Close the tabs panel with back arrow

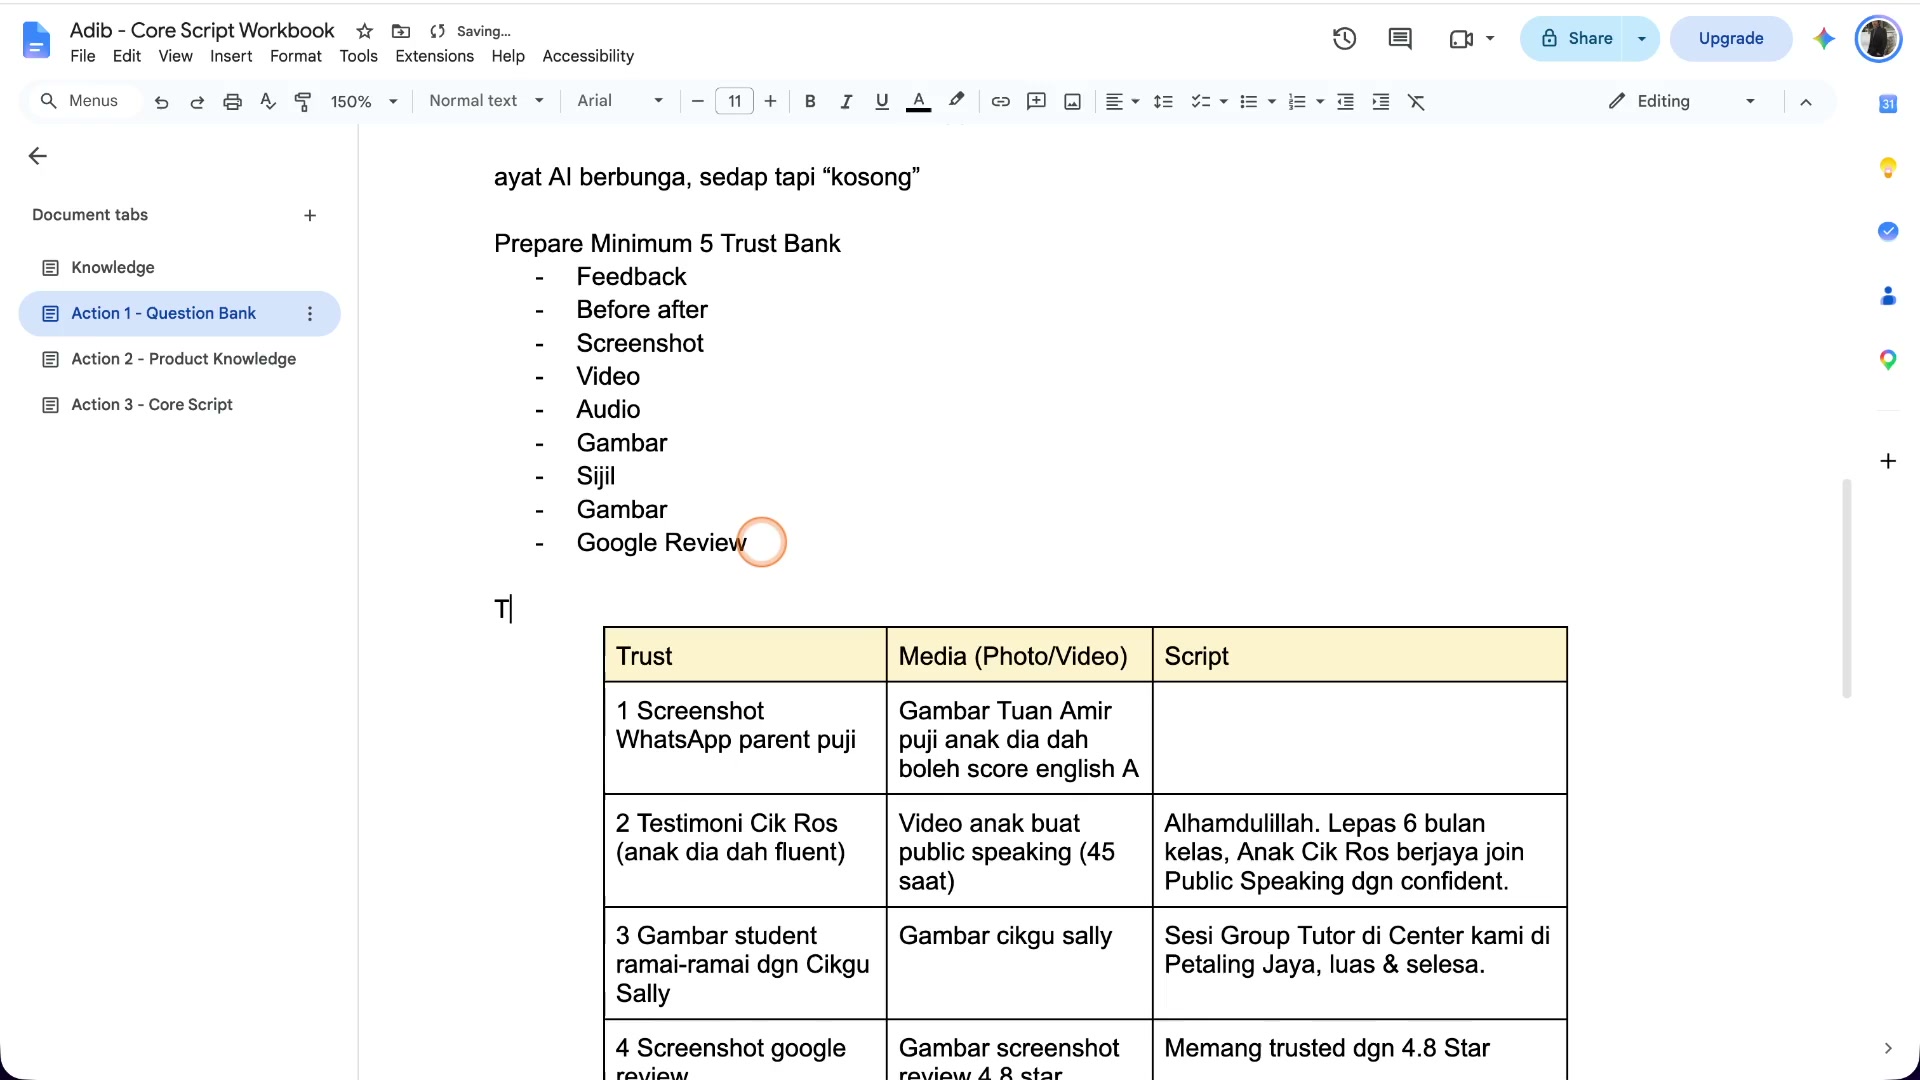(38, 156)
